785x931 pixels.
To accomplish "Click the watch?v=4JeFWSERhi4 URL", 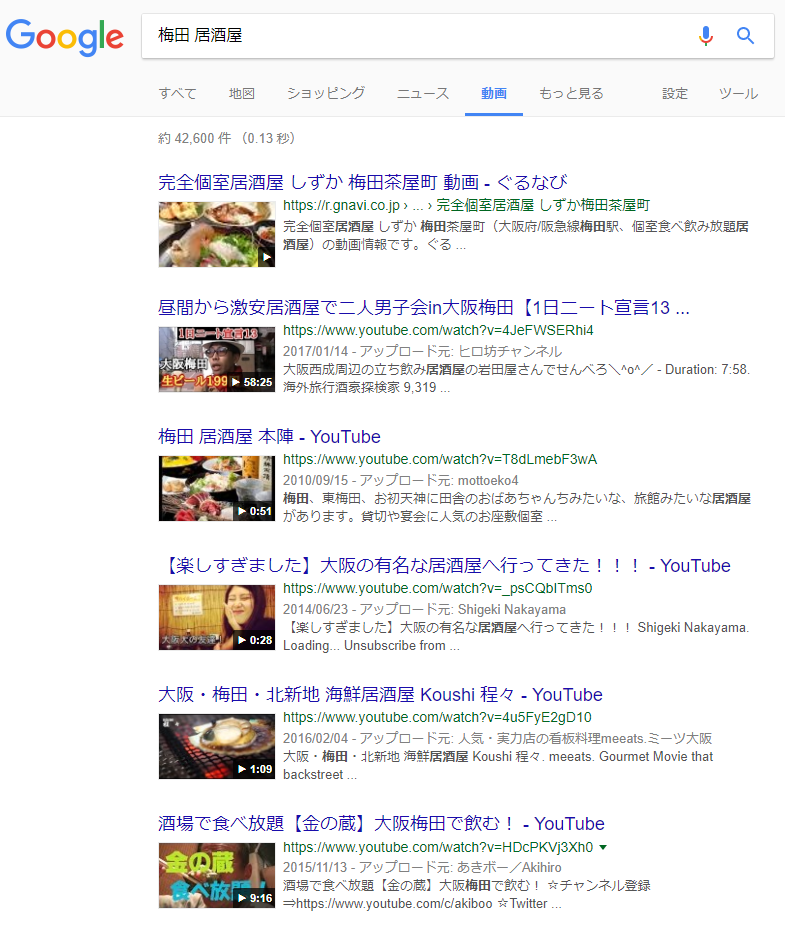I will coord(438,331).
